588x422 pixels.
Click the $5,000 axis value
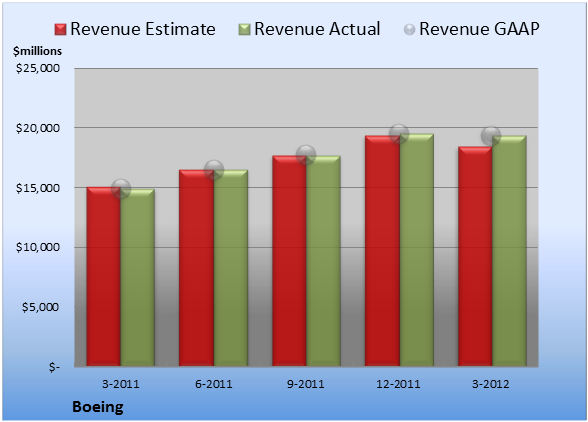pyautogui.click(x=40, y=307)
